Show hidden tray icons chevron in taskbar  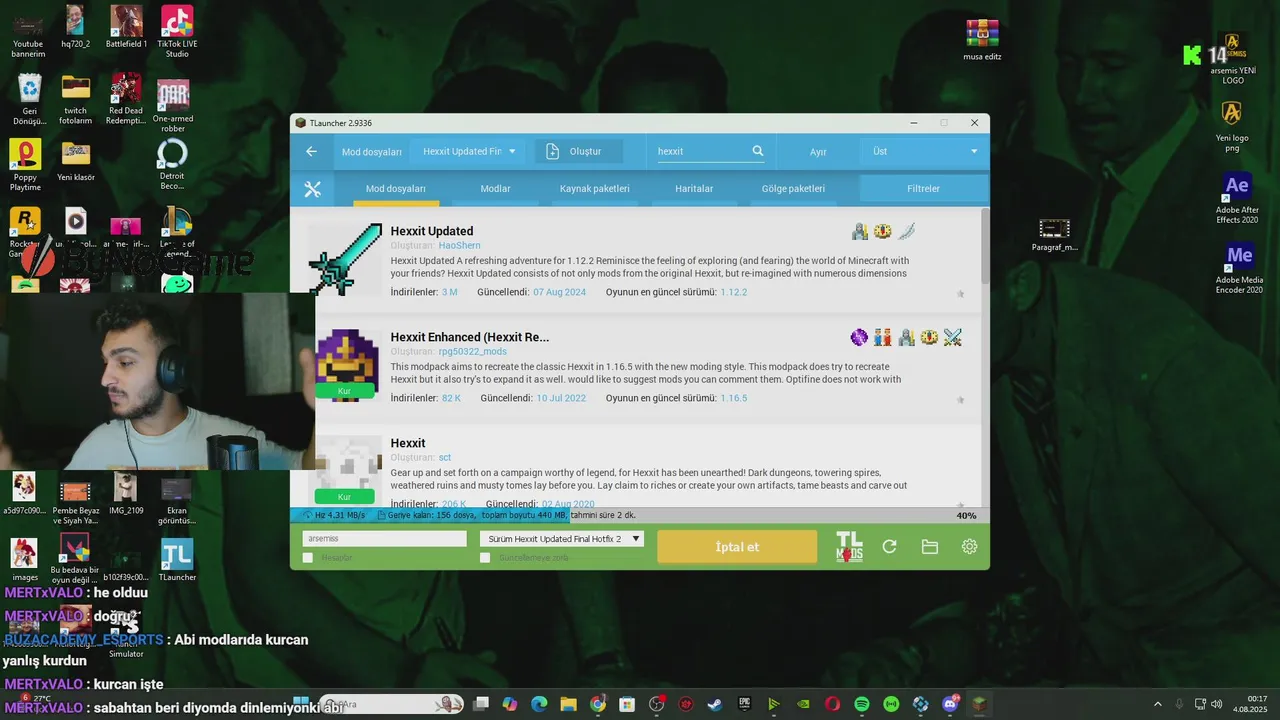click(1158, 704)
